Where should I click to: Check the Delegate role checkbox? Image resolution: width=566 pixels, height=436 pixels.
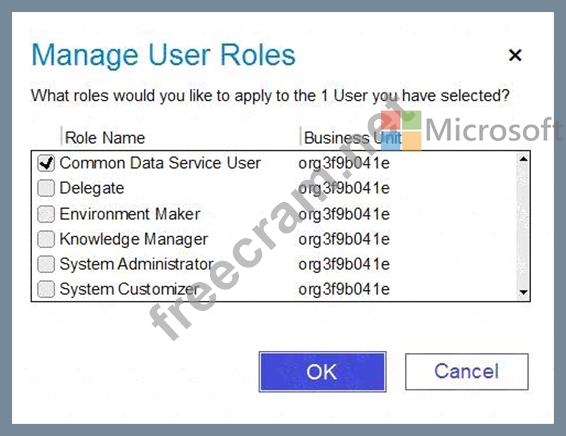46,188
